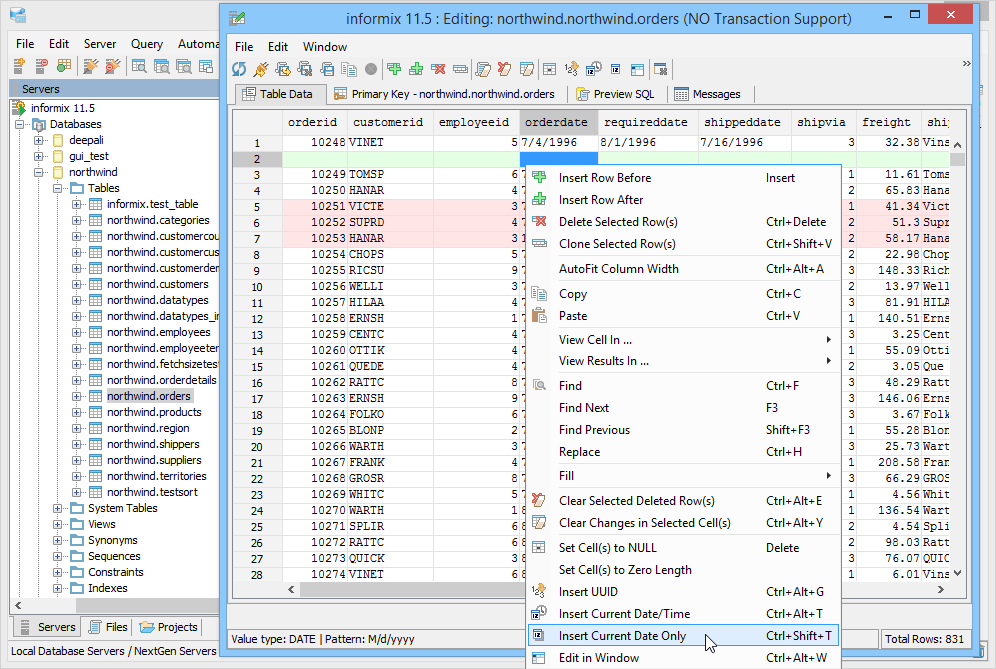996x669 pixels.
Task: Select Delete Selected Row(s) context menu entry
Action: click(683, 222)
